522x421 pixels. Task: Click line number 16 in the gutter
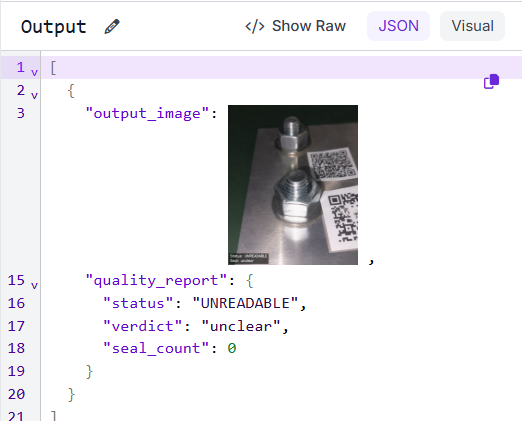16,303
